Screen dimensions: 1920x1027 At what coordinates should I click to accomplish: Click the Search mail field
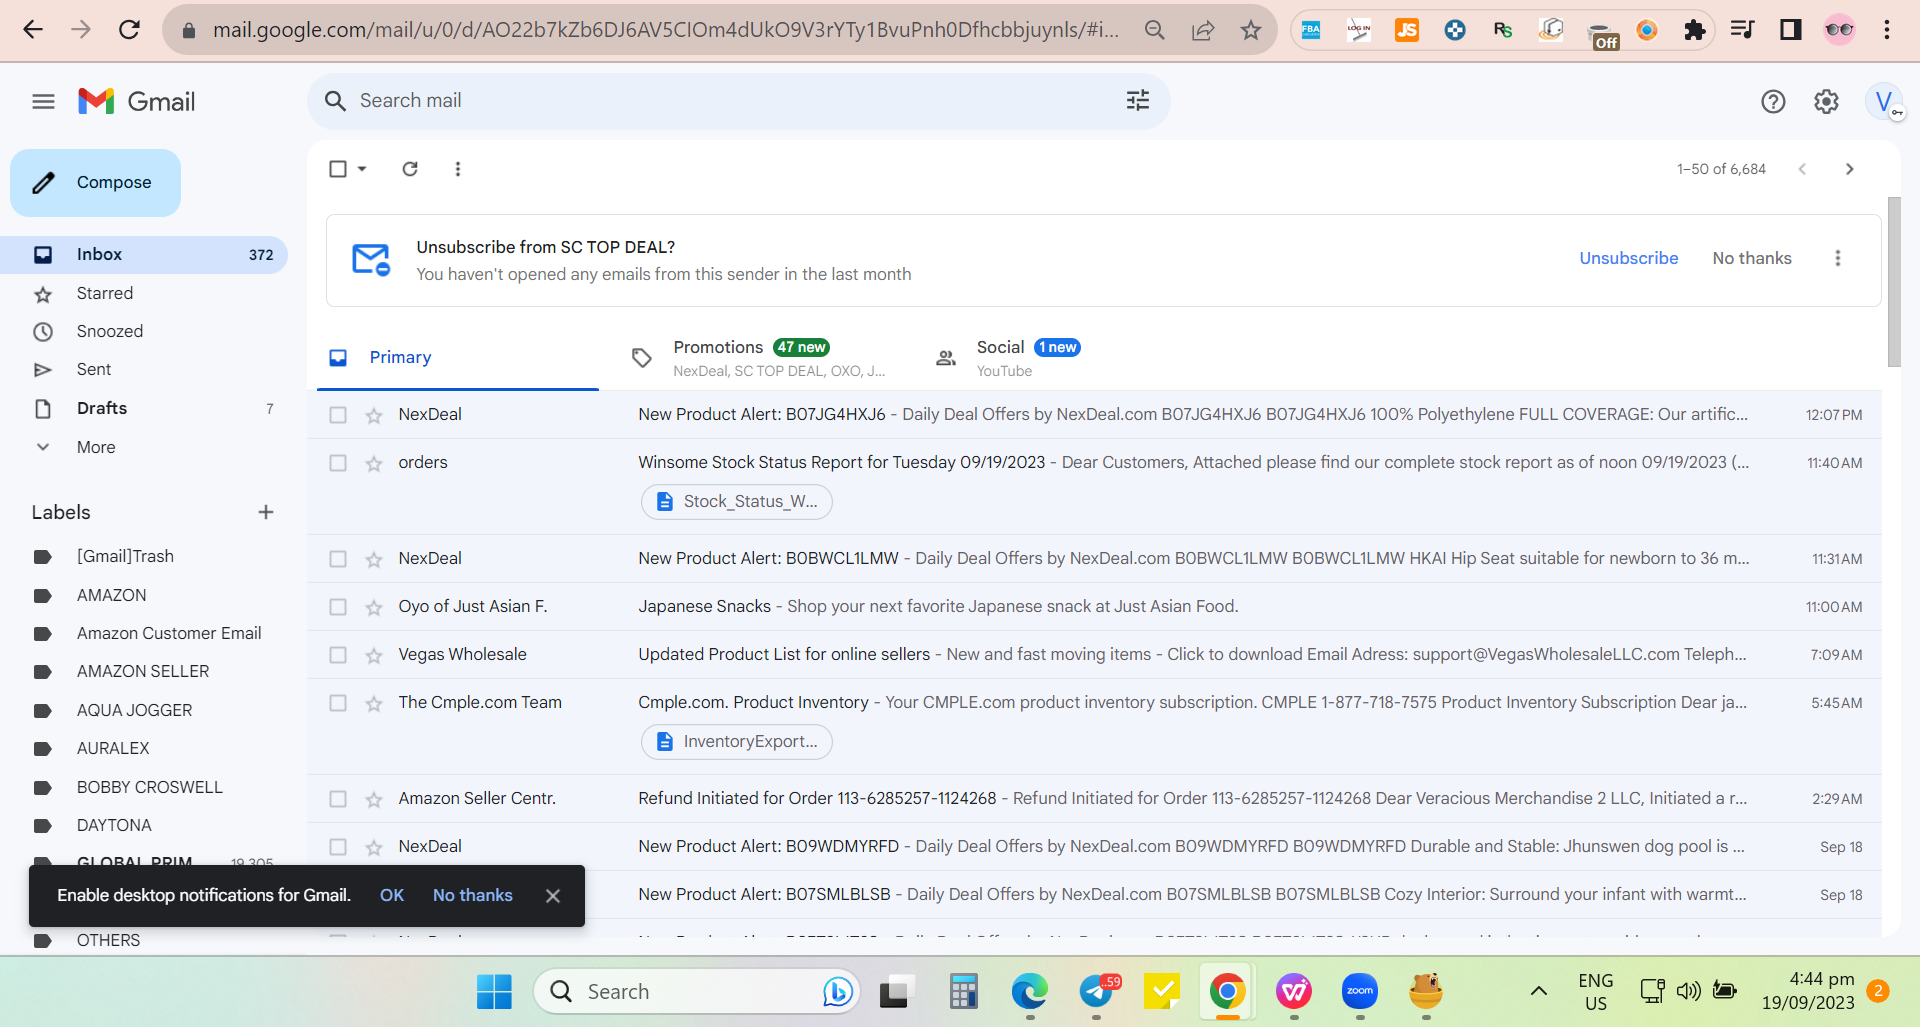(738, 101)
